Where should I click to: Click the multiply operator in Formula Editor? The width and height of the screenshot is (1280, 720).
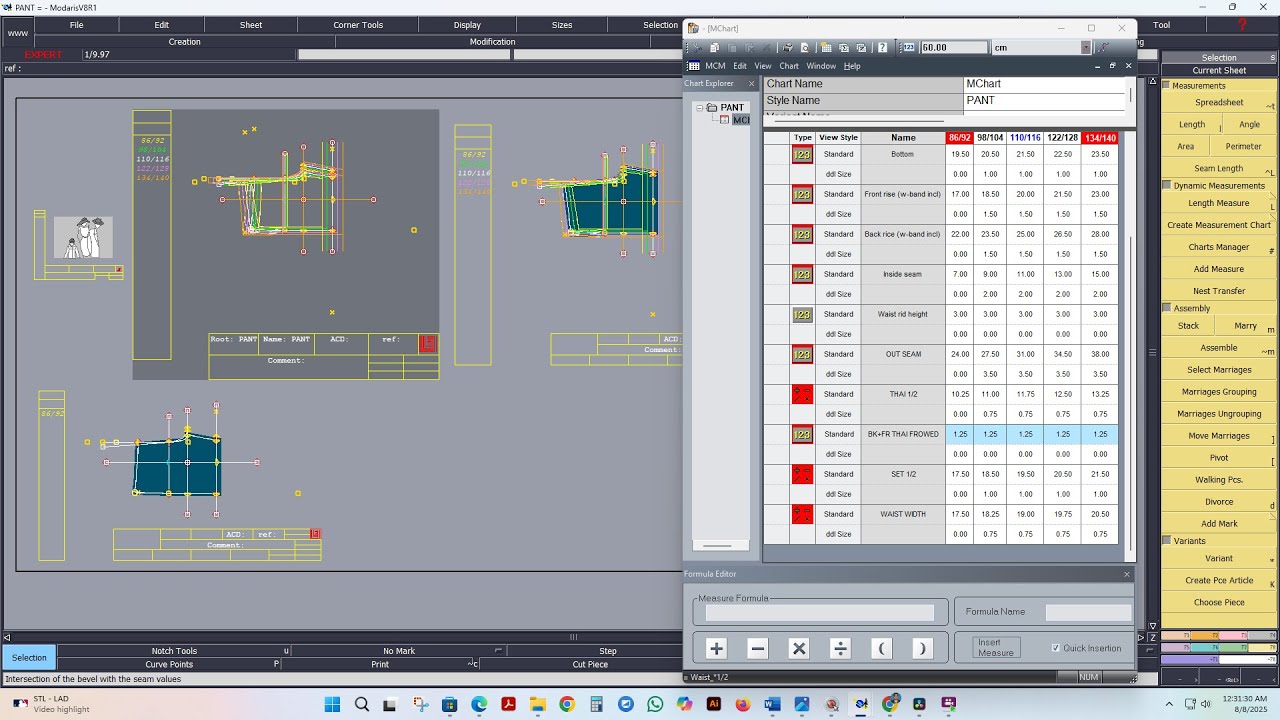pyautogui.click(x=799, y=648)
